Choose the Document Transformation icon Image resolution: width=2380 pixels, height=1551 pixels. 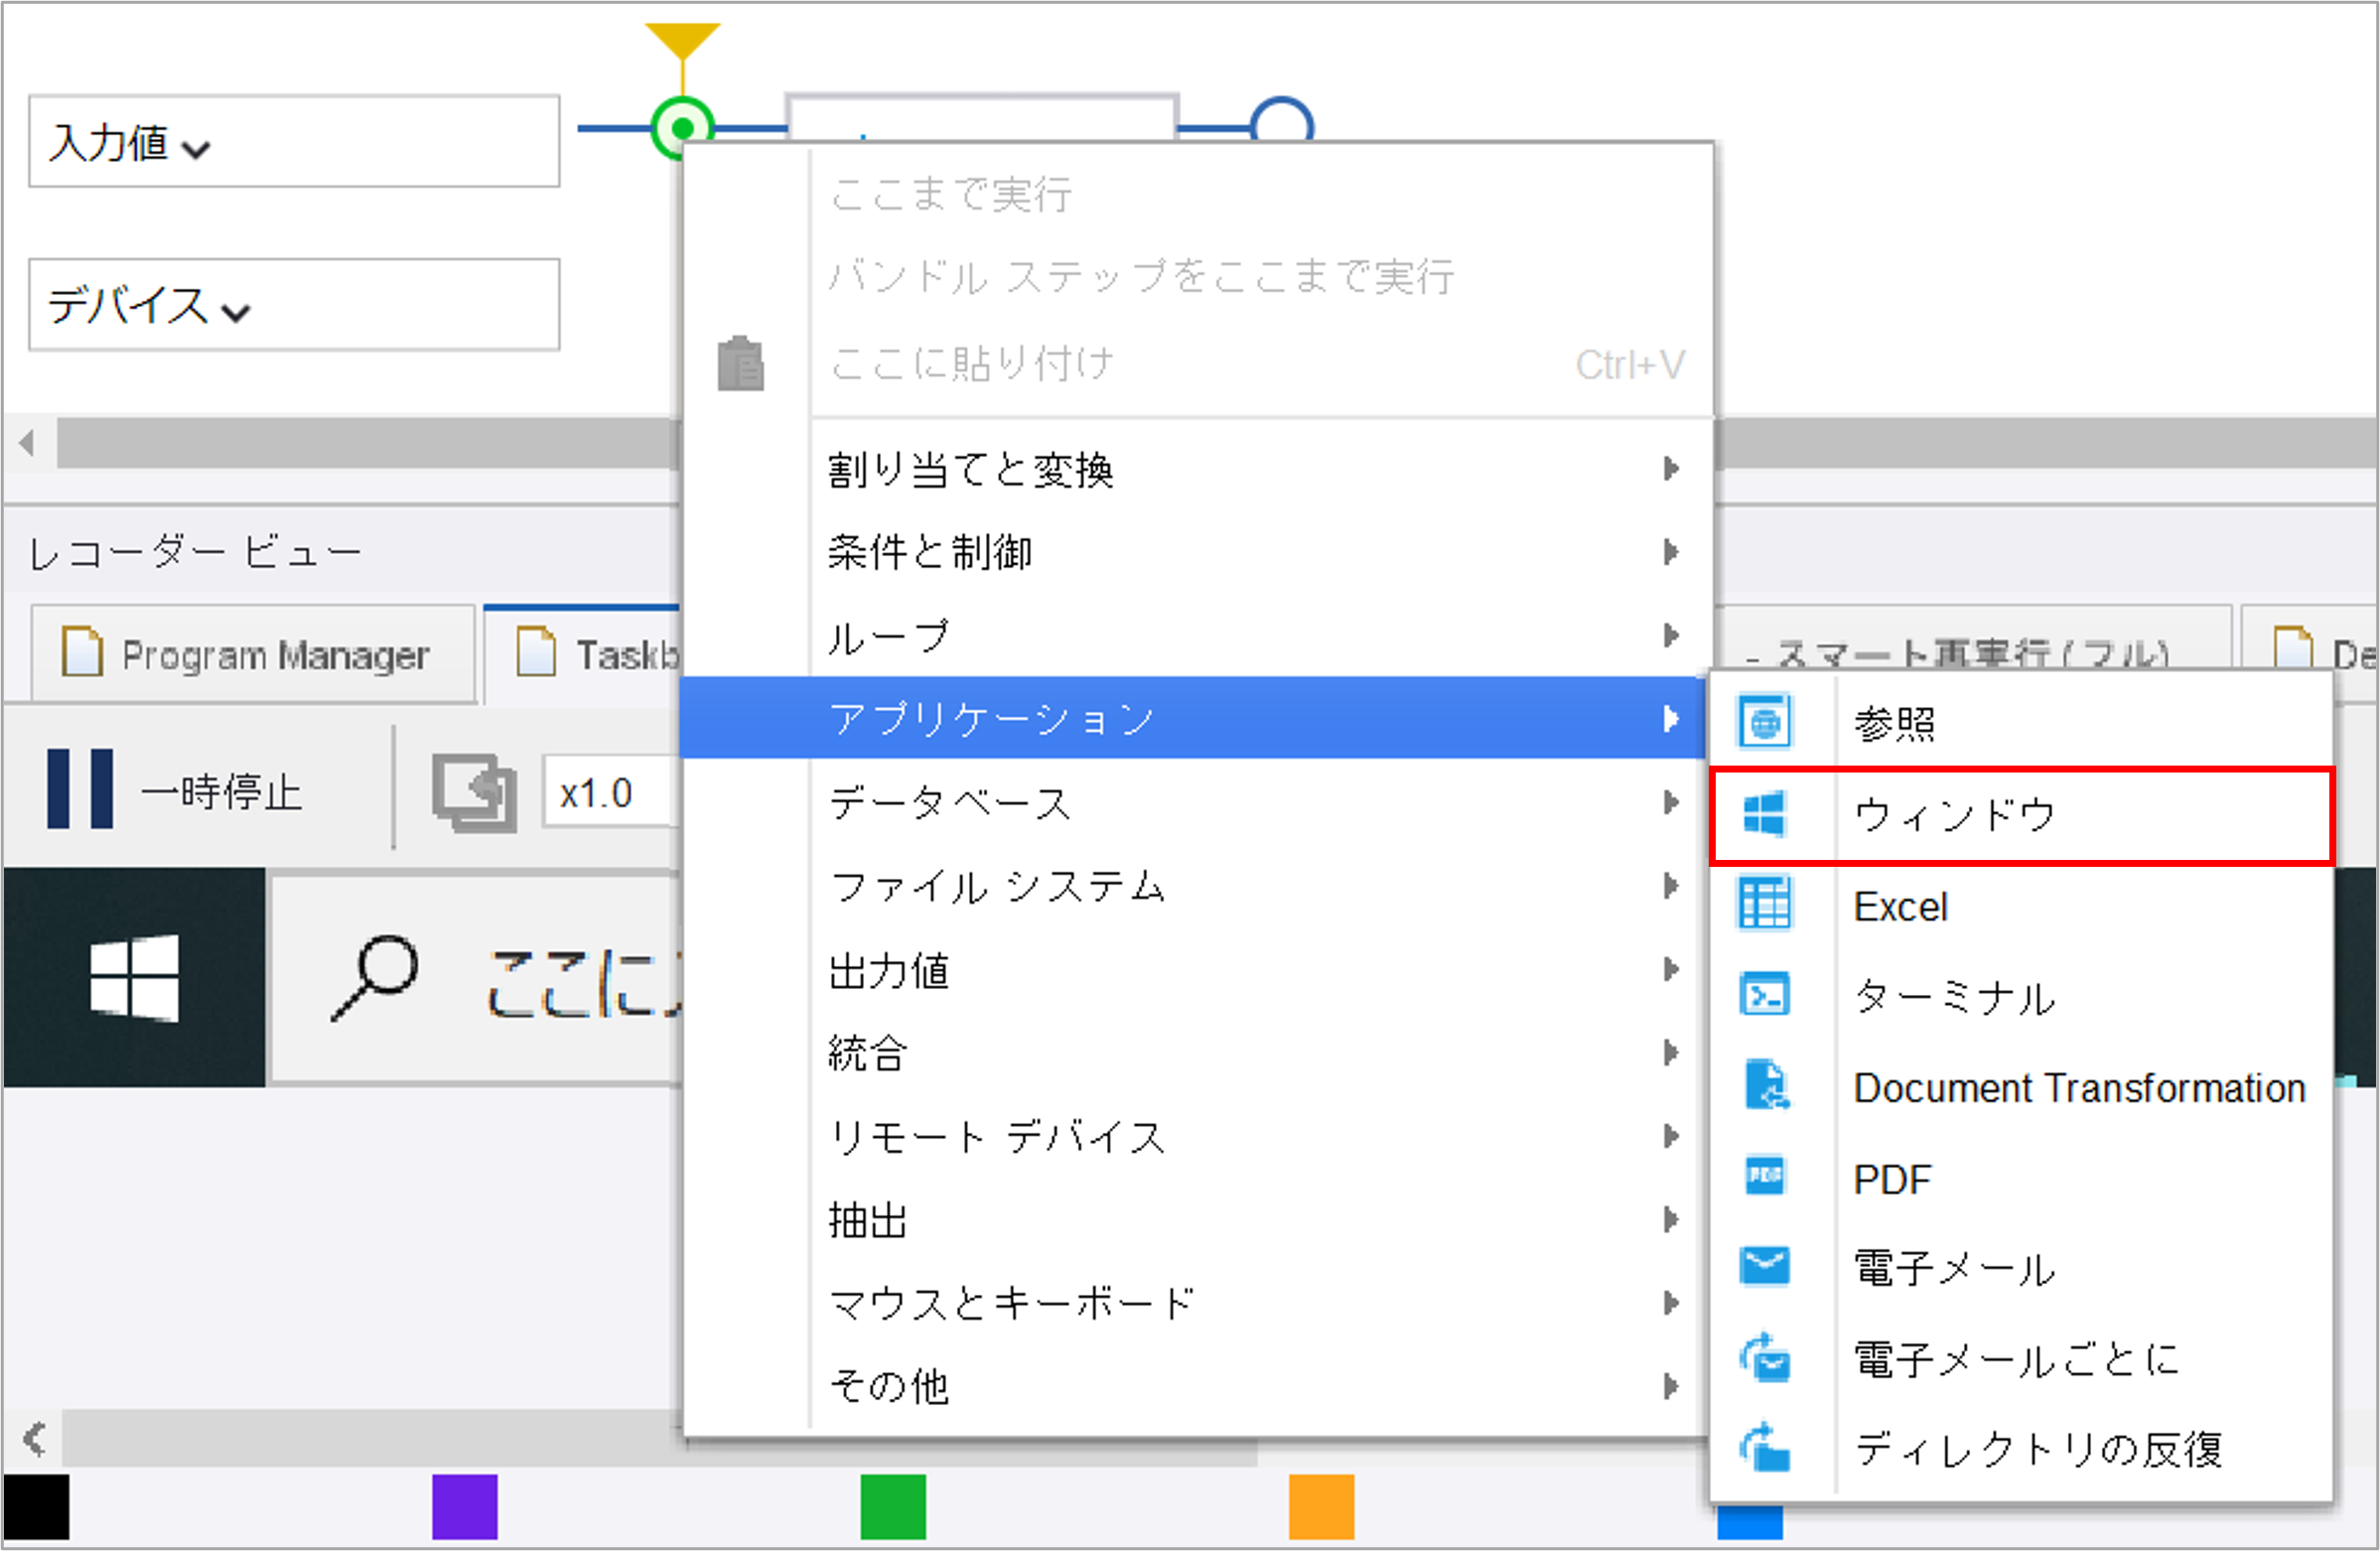pyautogui.click(x=1765, y=1086)
